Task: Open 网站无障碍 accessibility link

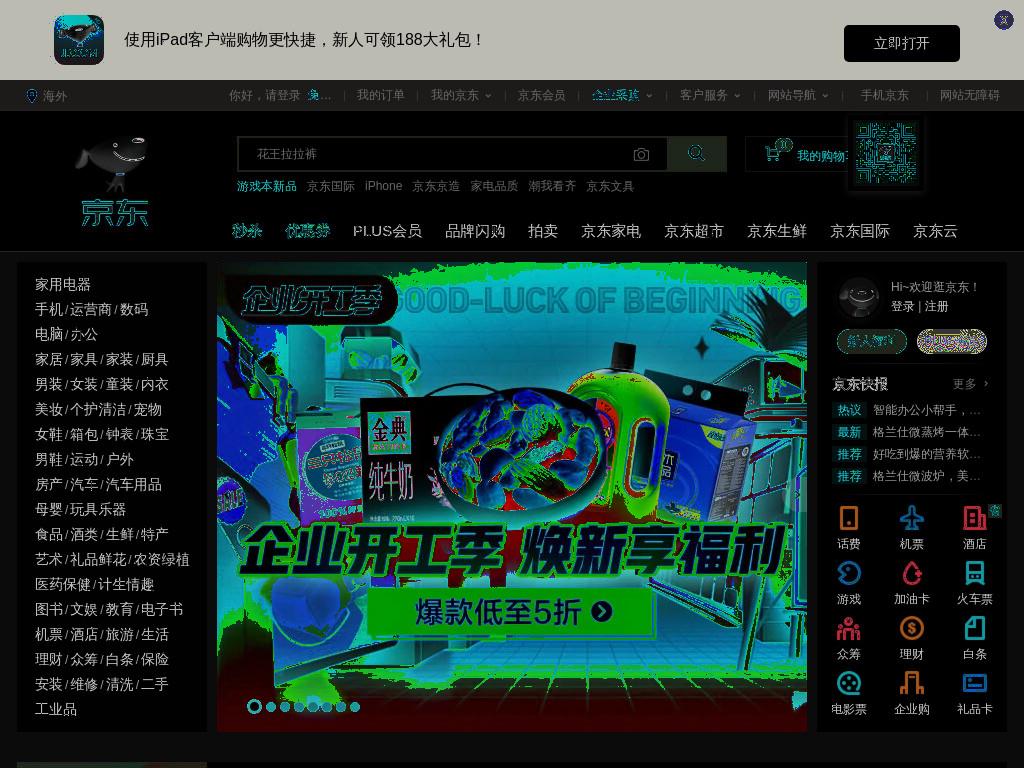Action: [x=969, y=95]
